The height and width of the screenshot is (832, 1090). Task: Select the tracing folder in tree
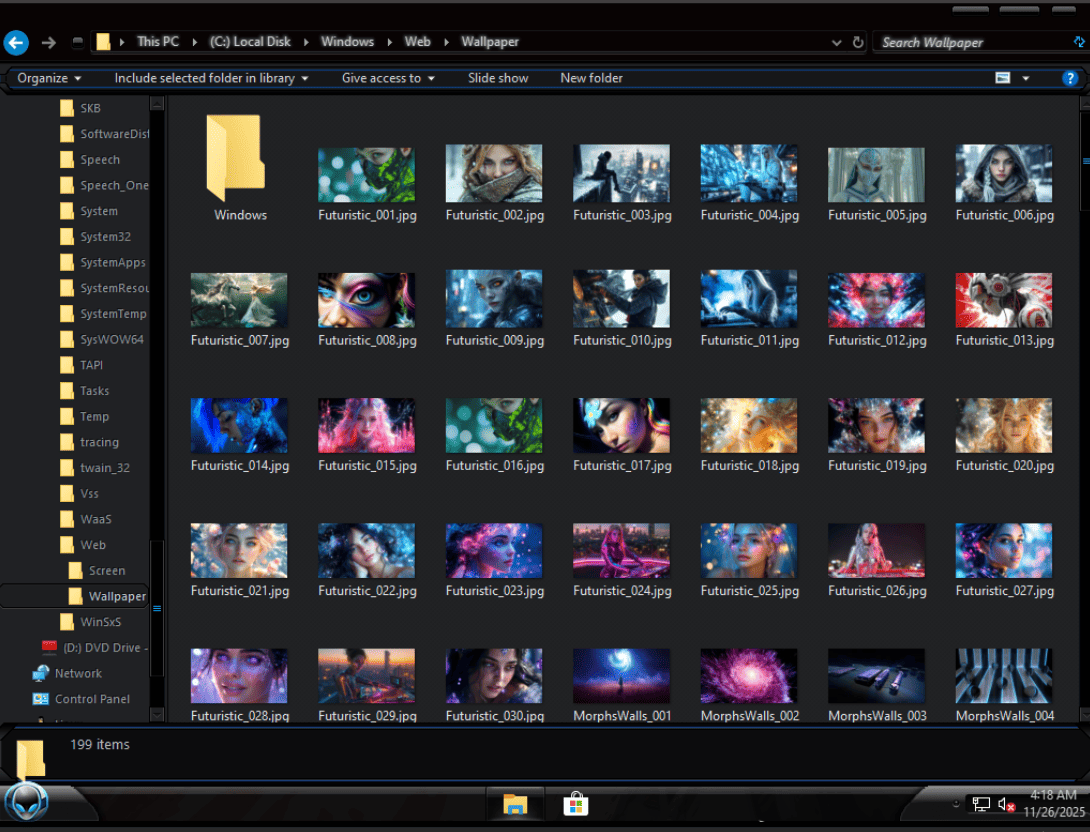pyautogui.click(x=89, y=442)
